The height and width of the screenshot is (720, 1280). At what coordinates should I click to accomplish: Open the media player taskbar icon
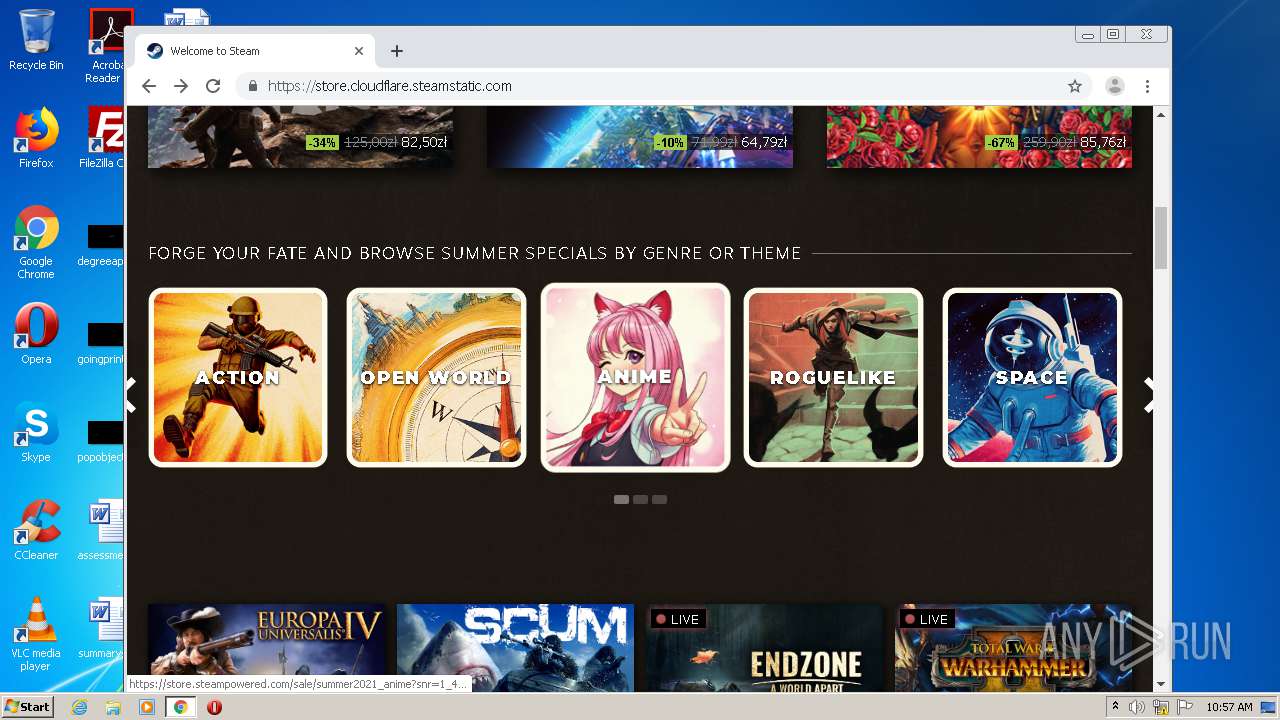(x=147, y=707)
